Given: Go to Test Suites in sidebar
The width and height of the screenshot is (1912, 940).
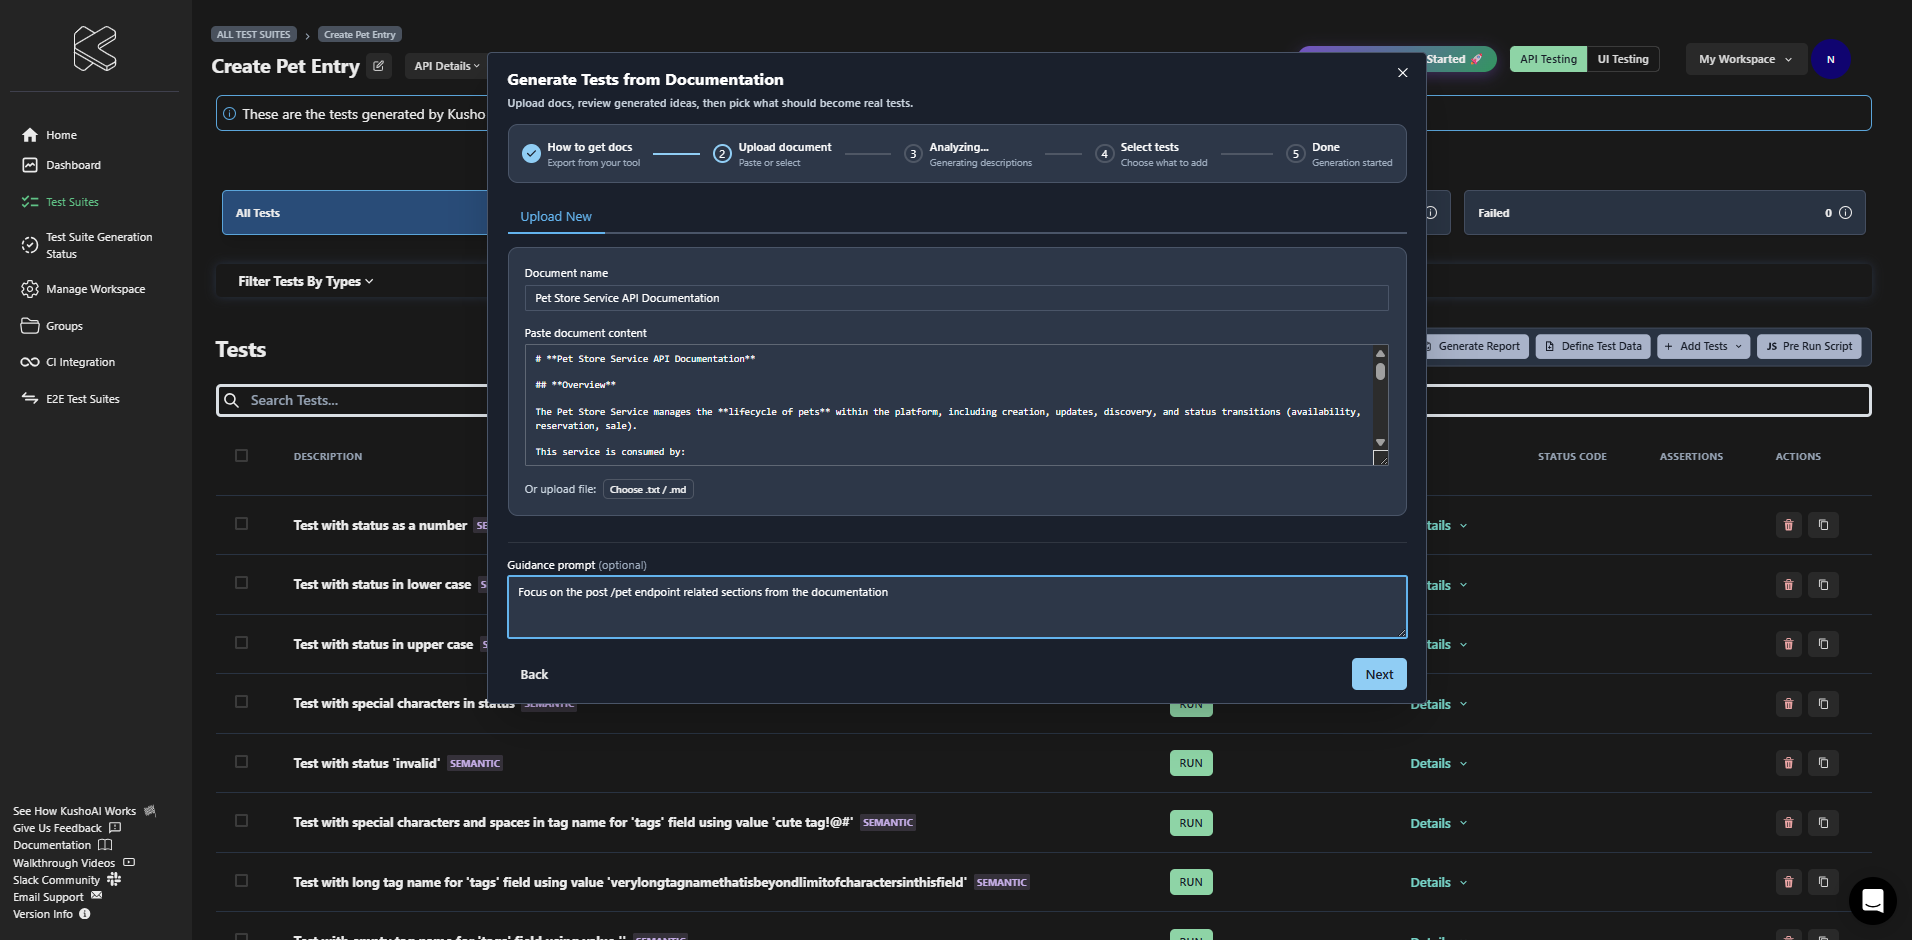Looking at the screenshot, I should 60,202.
